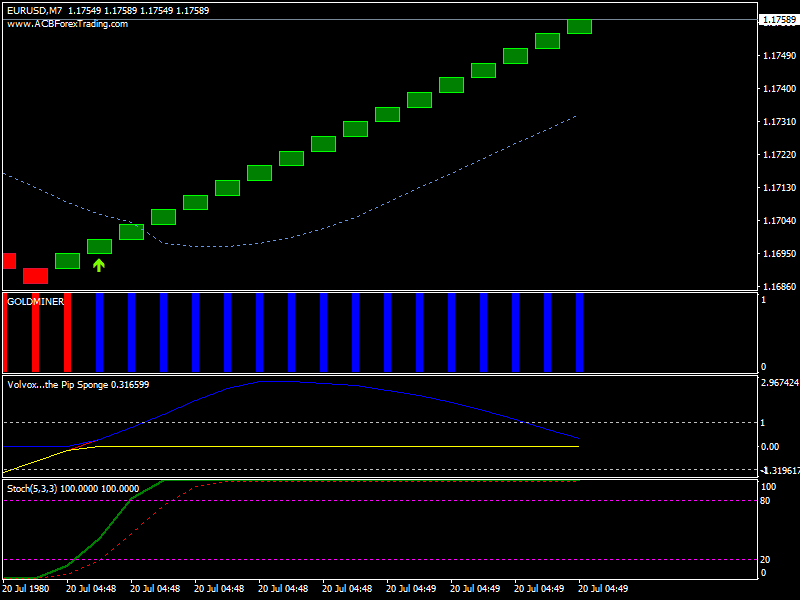Image resolution: width=800 pixels, height=600 pixels.
Task: Select the last blue GOLDMINER histogram bar
Action: click(x=579, y=333)
